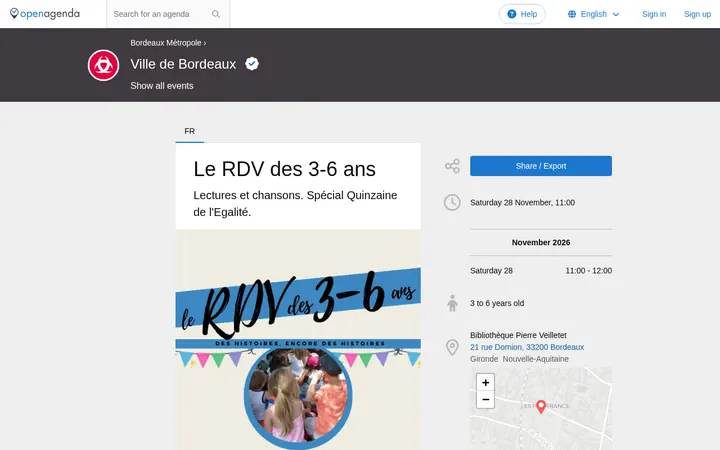Viewport: 720px width, 450px height.
Task: Follow the Sign up link
Action: point(697,14)
